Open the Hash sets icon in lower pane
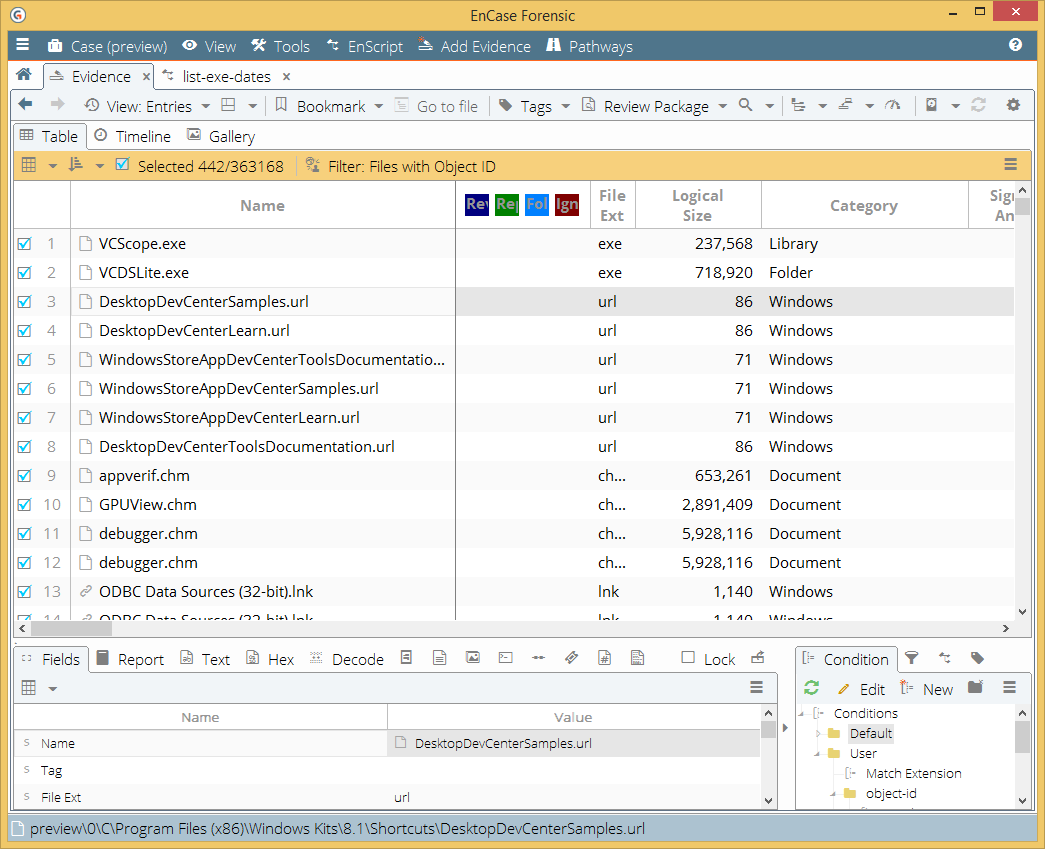Viewport: 1045px width, 849px height. point(604,658)
